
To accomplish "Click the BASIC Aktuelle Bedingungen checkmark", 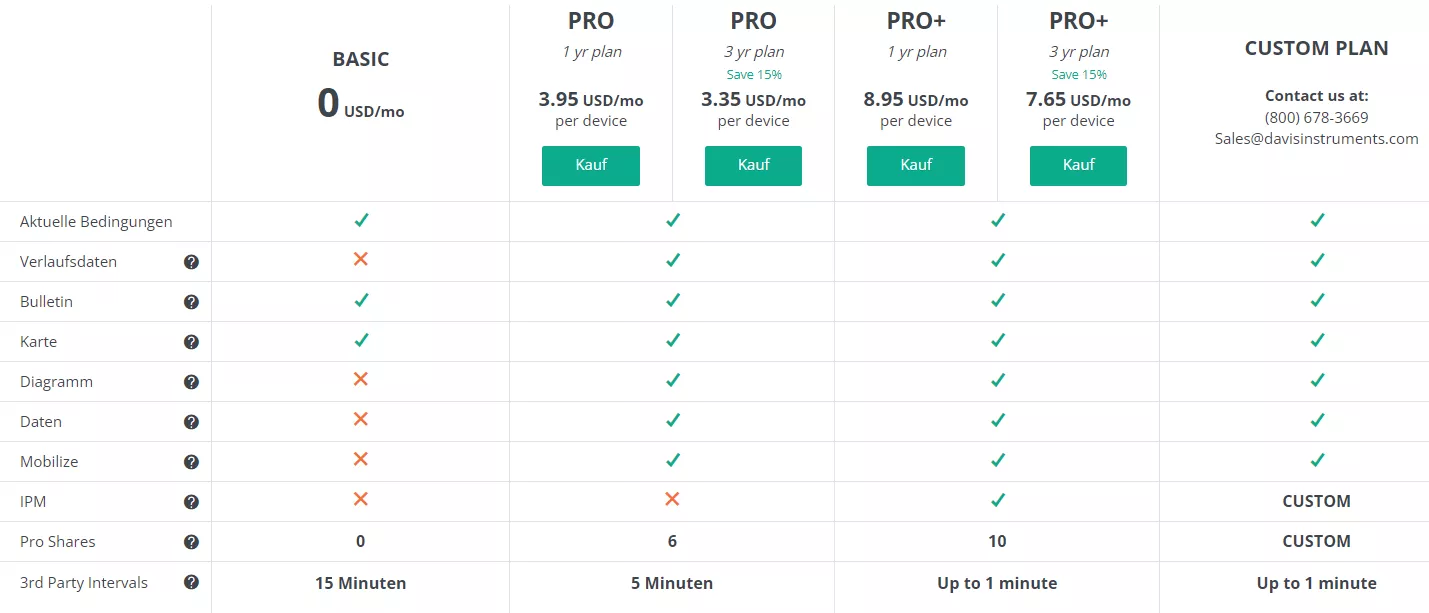I will point(361,220).
